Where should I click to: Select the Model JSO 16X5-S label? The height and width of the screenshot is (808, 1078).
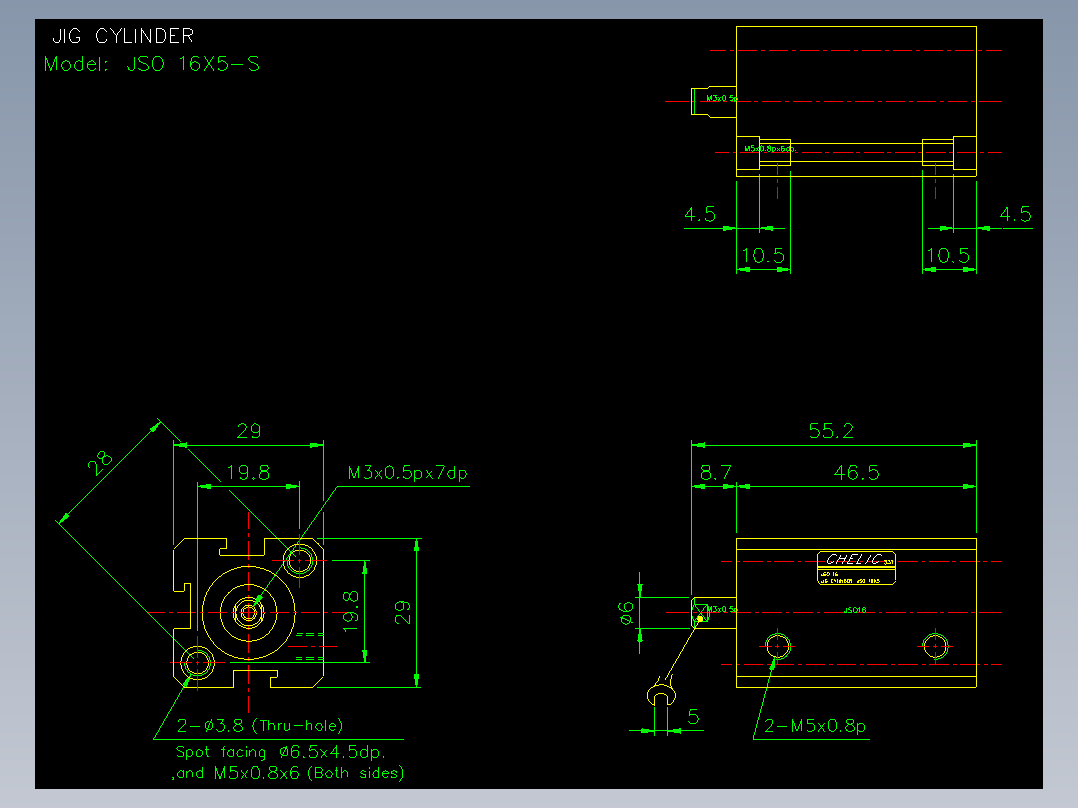[x=152, y=64]
